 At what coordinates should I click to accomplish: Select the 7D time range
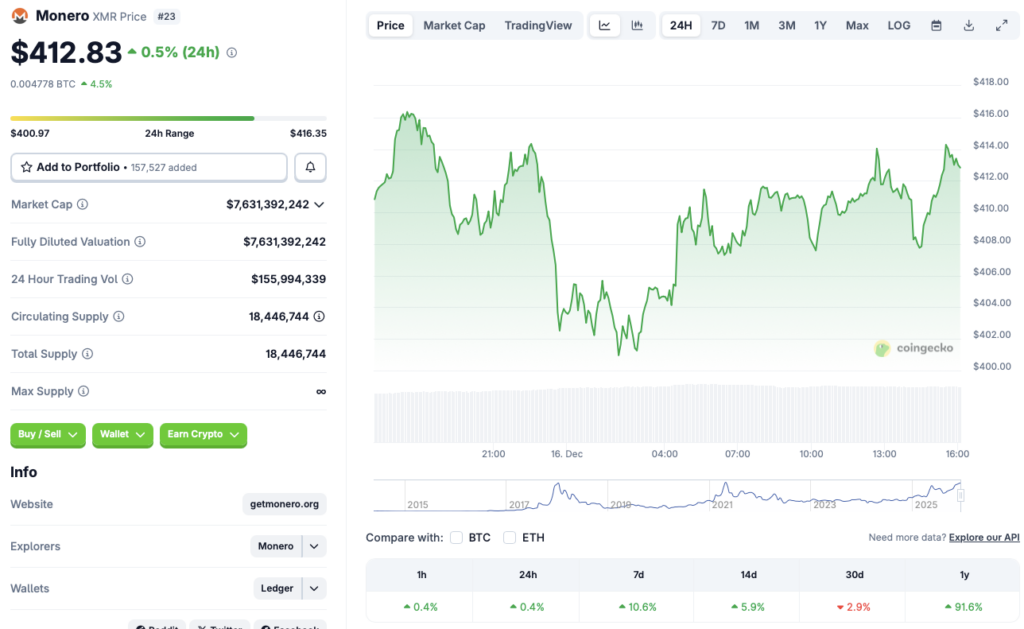[717, 24]
